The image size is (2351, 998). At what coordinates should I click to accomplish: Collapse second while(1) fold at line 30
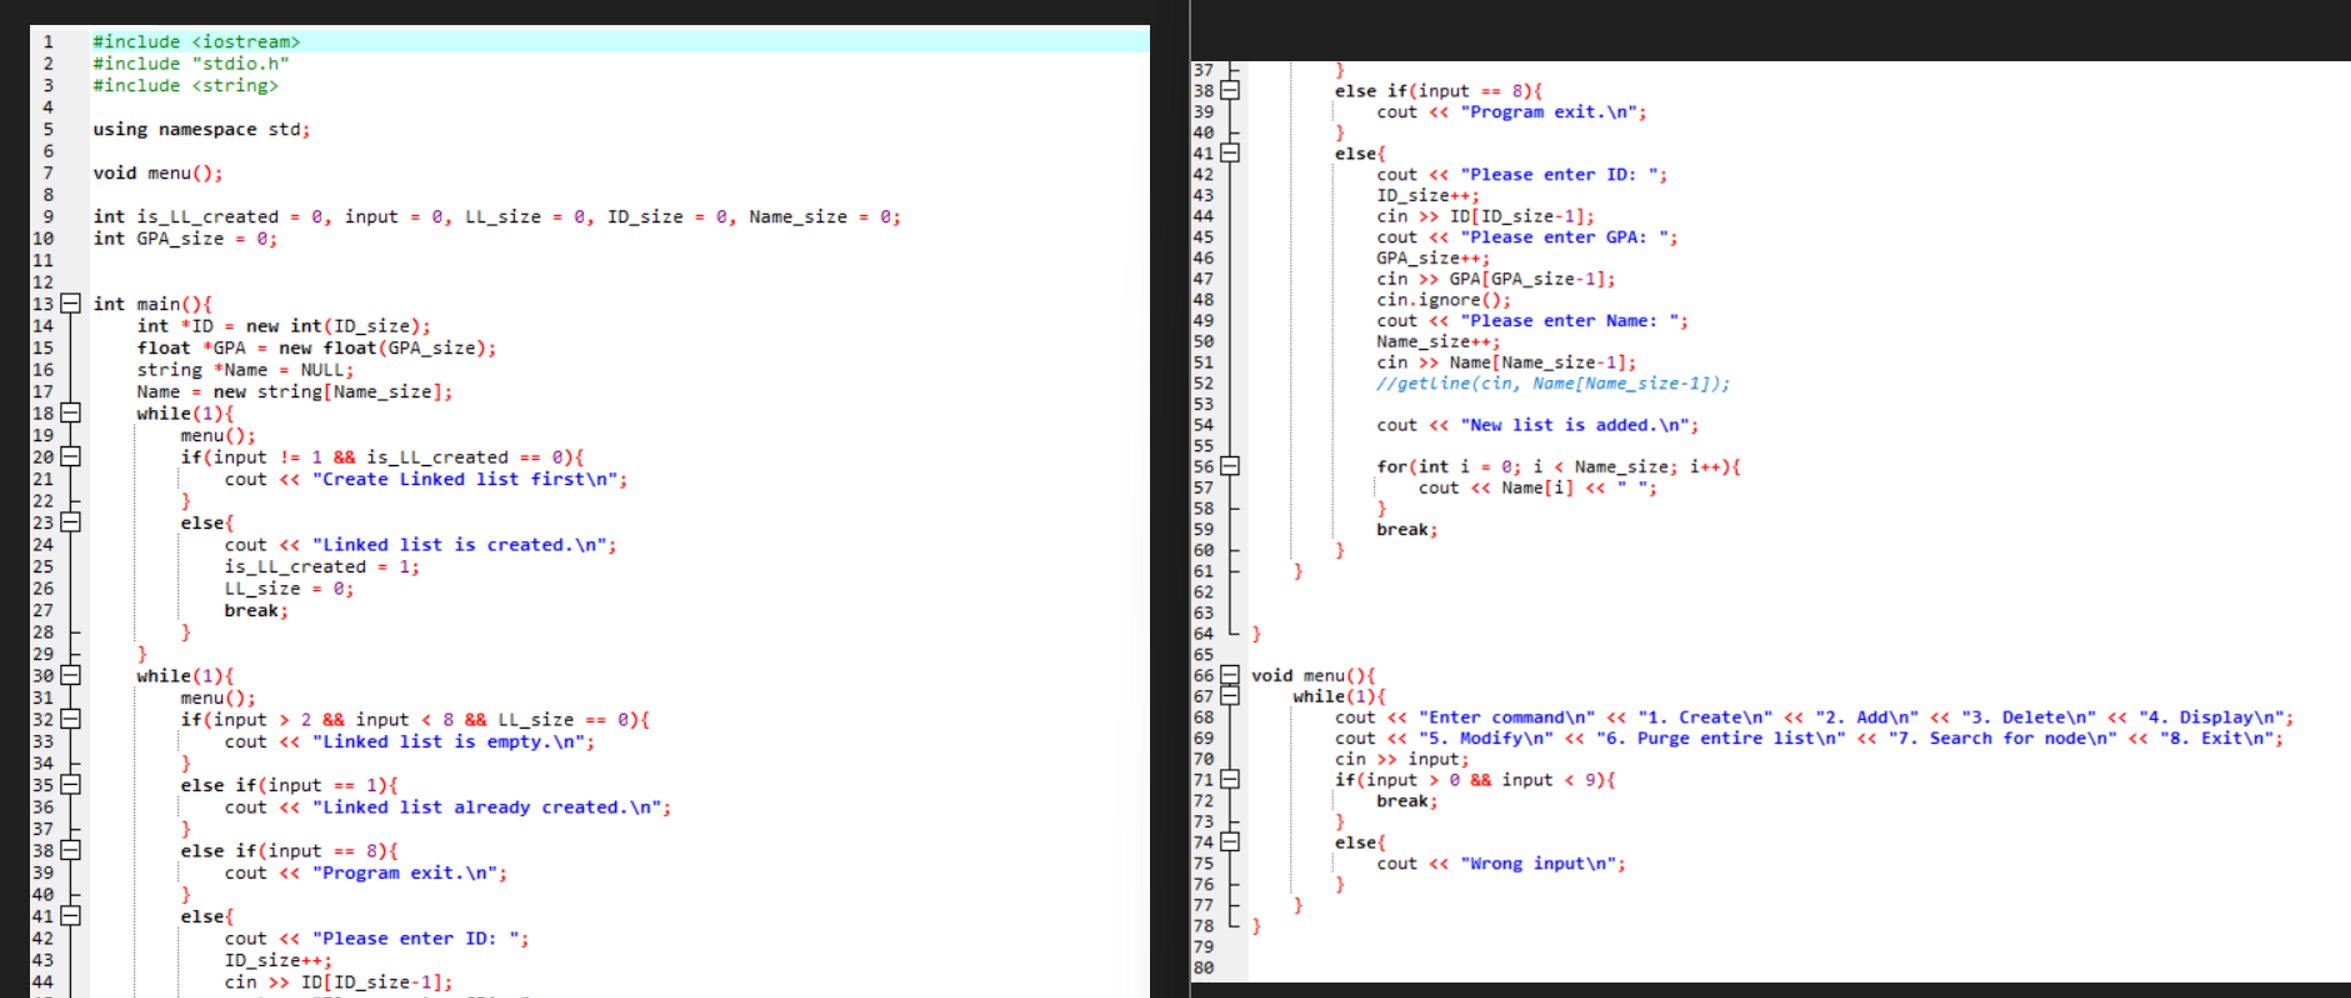[70, 675]
